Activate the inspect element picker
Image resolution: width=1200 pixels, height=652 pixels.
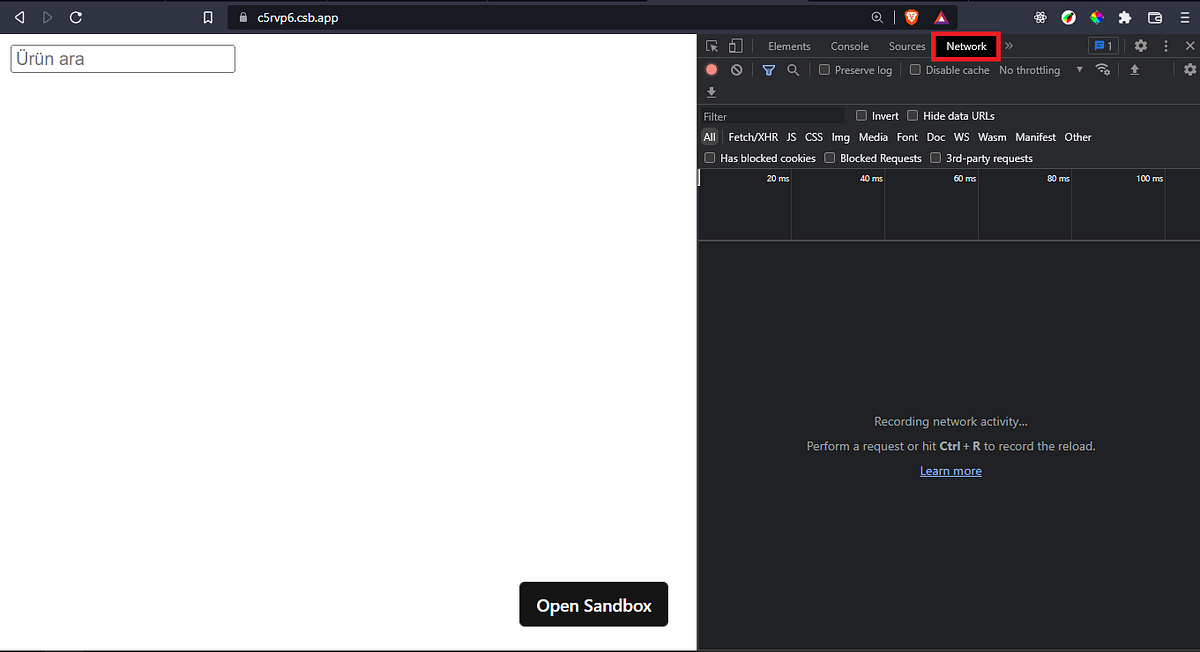(x=712, y=46)
